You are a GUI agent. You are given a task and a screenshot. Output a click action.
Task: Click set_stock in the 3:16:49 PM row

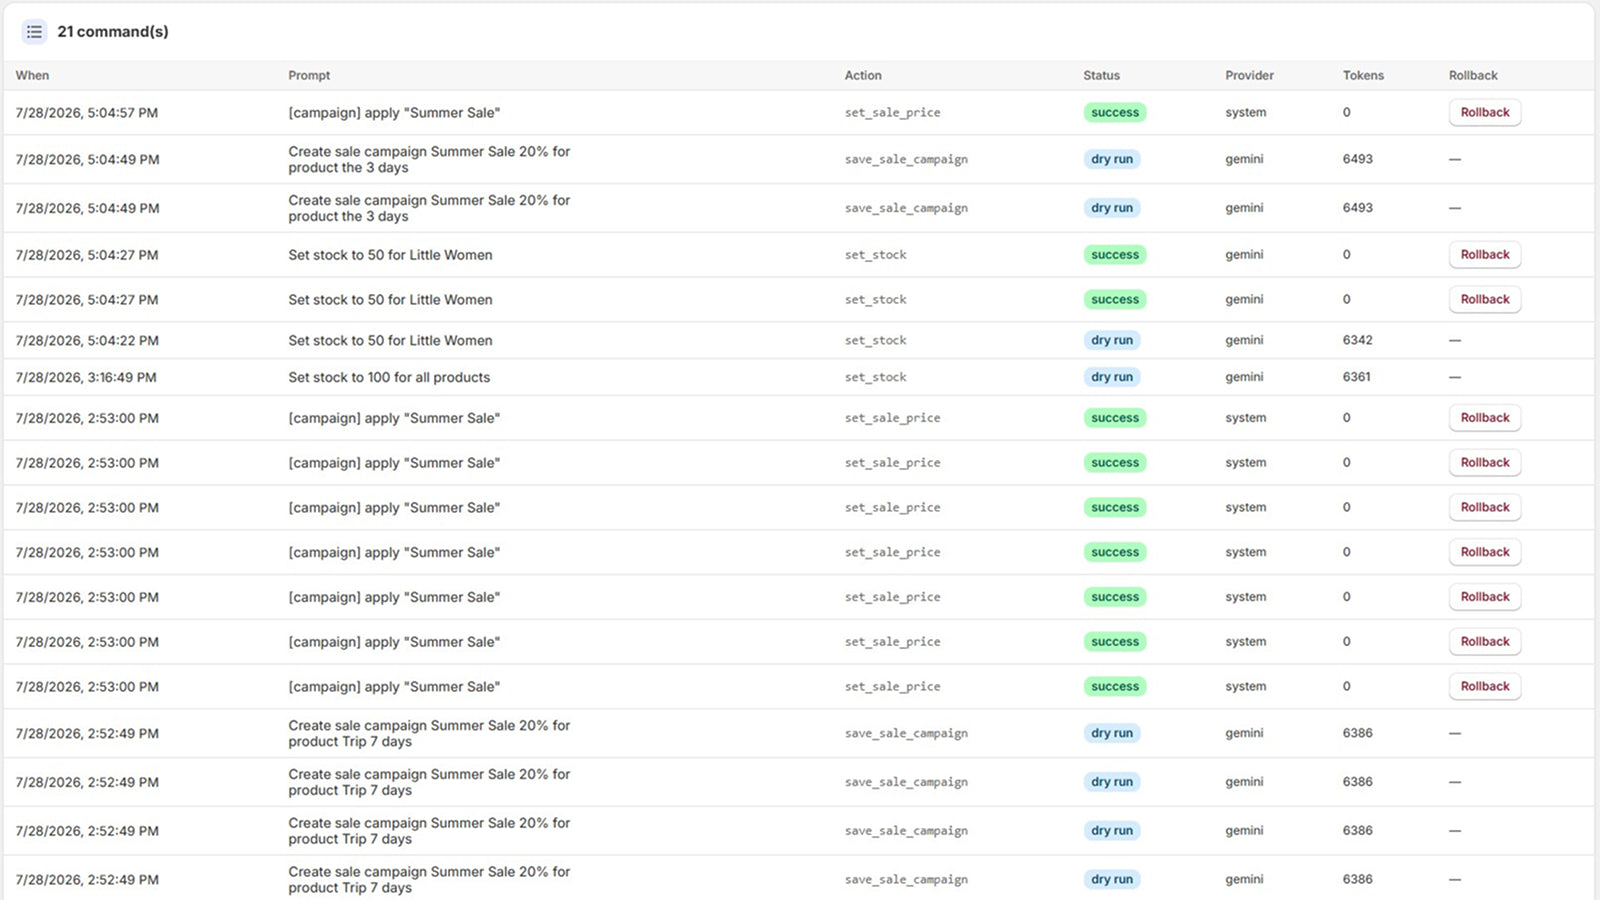(875, 377)
